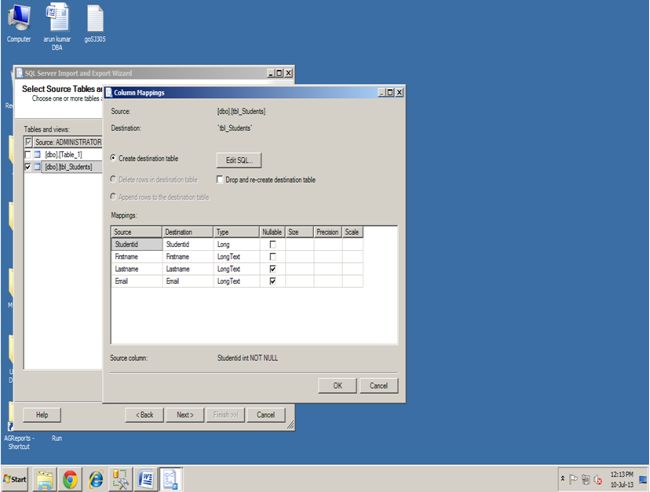650x492 pixels.
Task: Click the Long type cell for Studentid
Action: coord(237,244)
